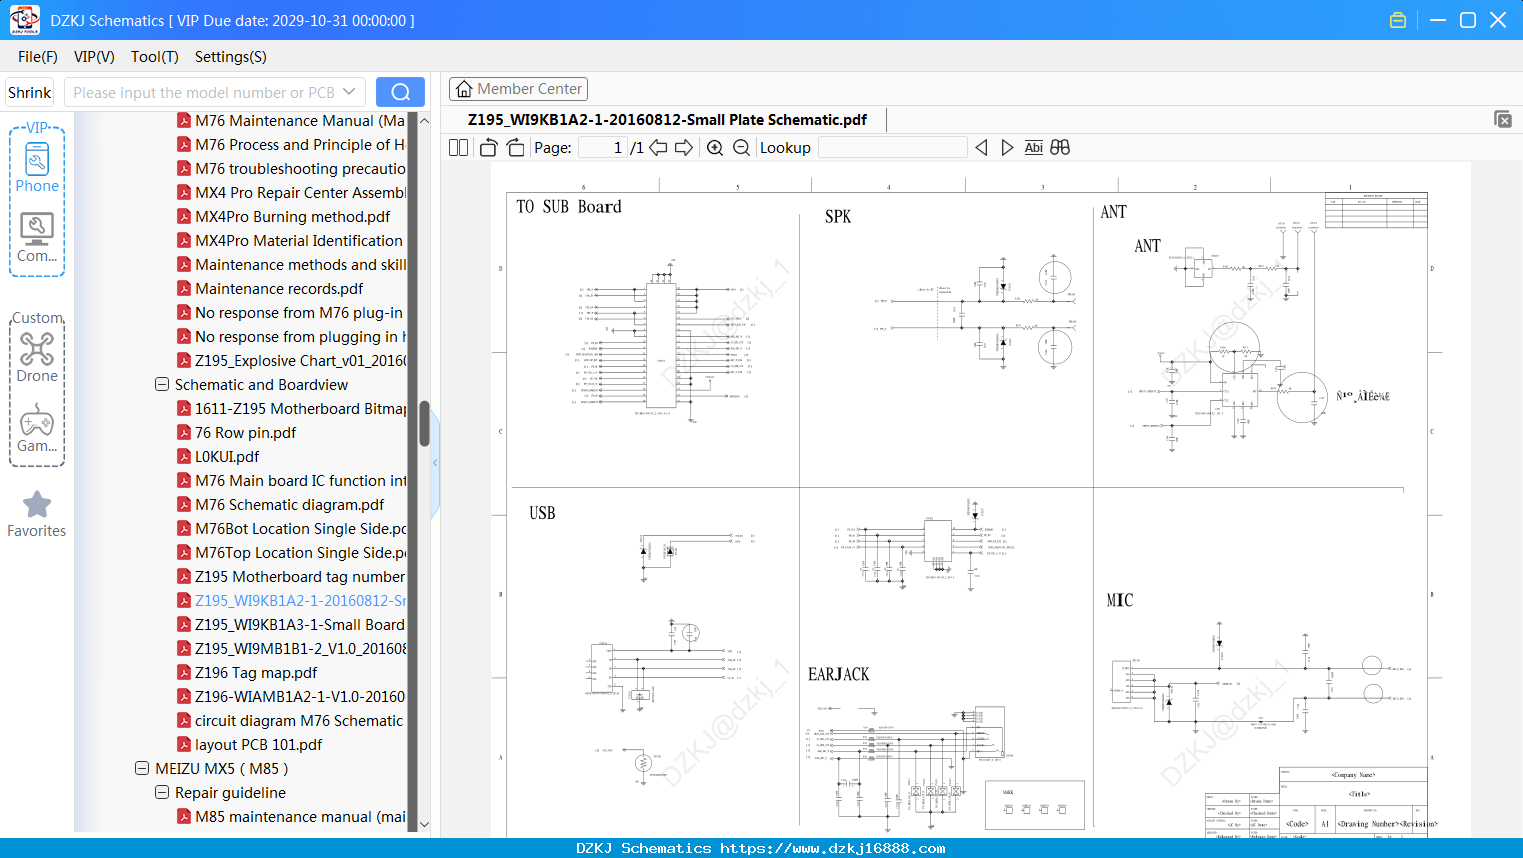Find next lookup match triangle

pos(1007,148)
